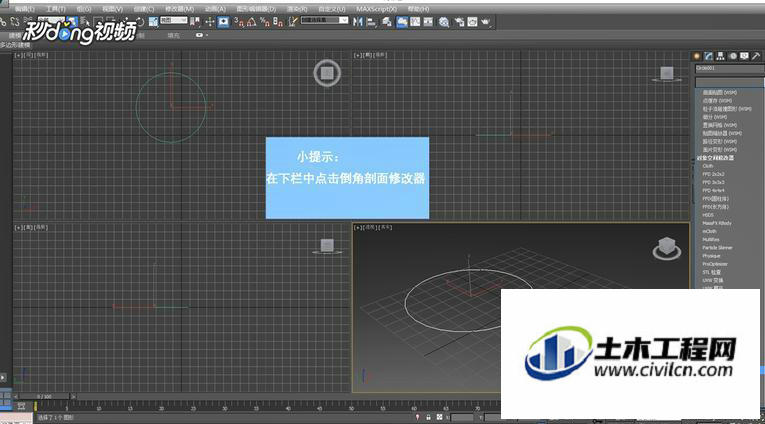The width and height of the screenshot is (765, 424).
Task: Click frame 50 on the track bar
Action: point(351,408)
